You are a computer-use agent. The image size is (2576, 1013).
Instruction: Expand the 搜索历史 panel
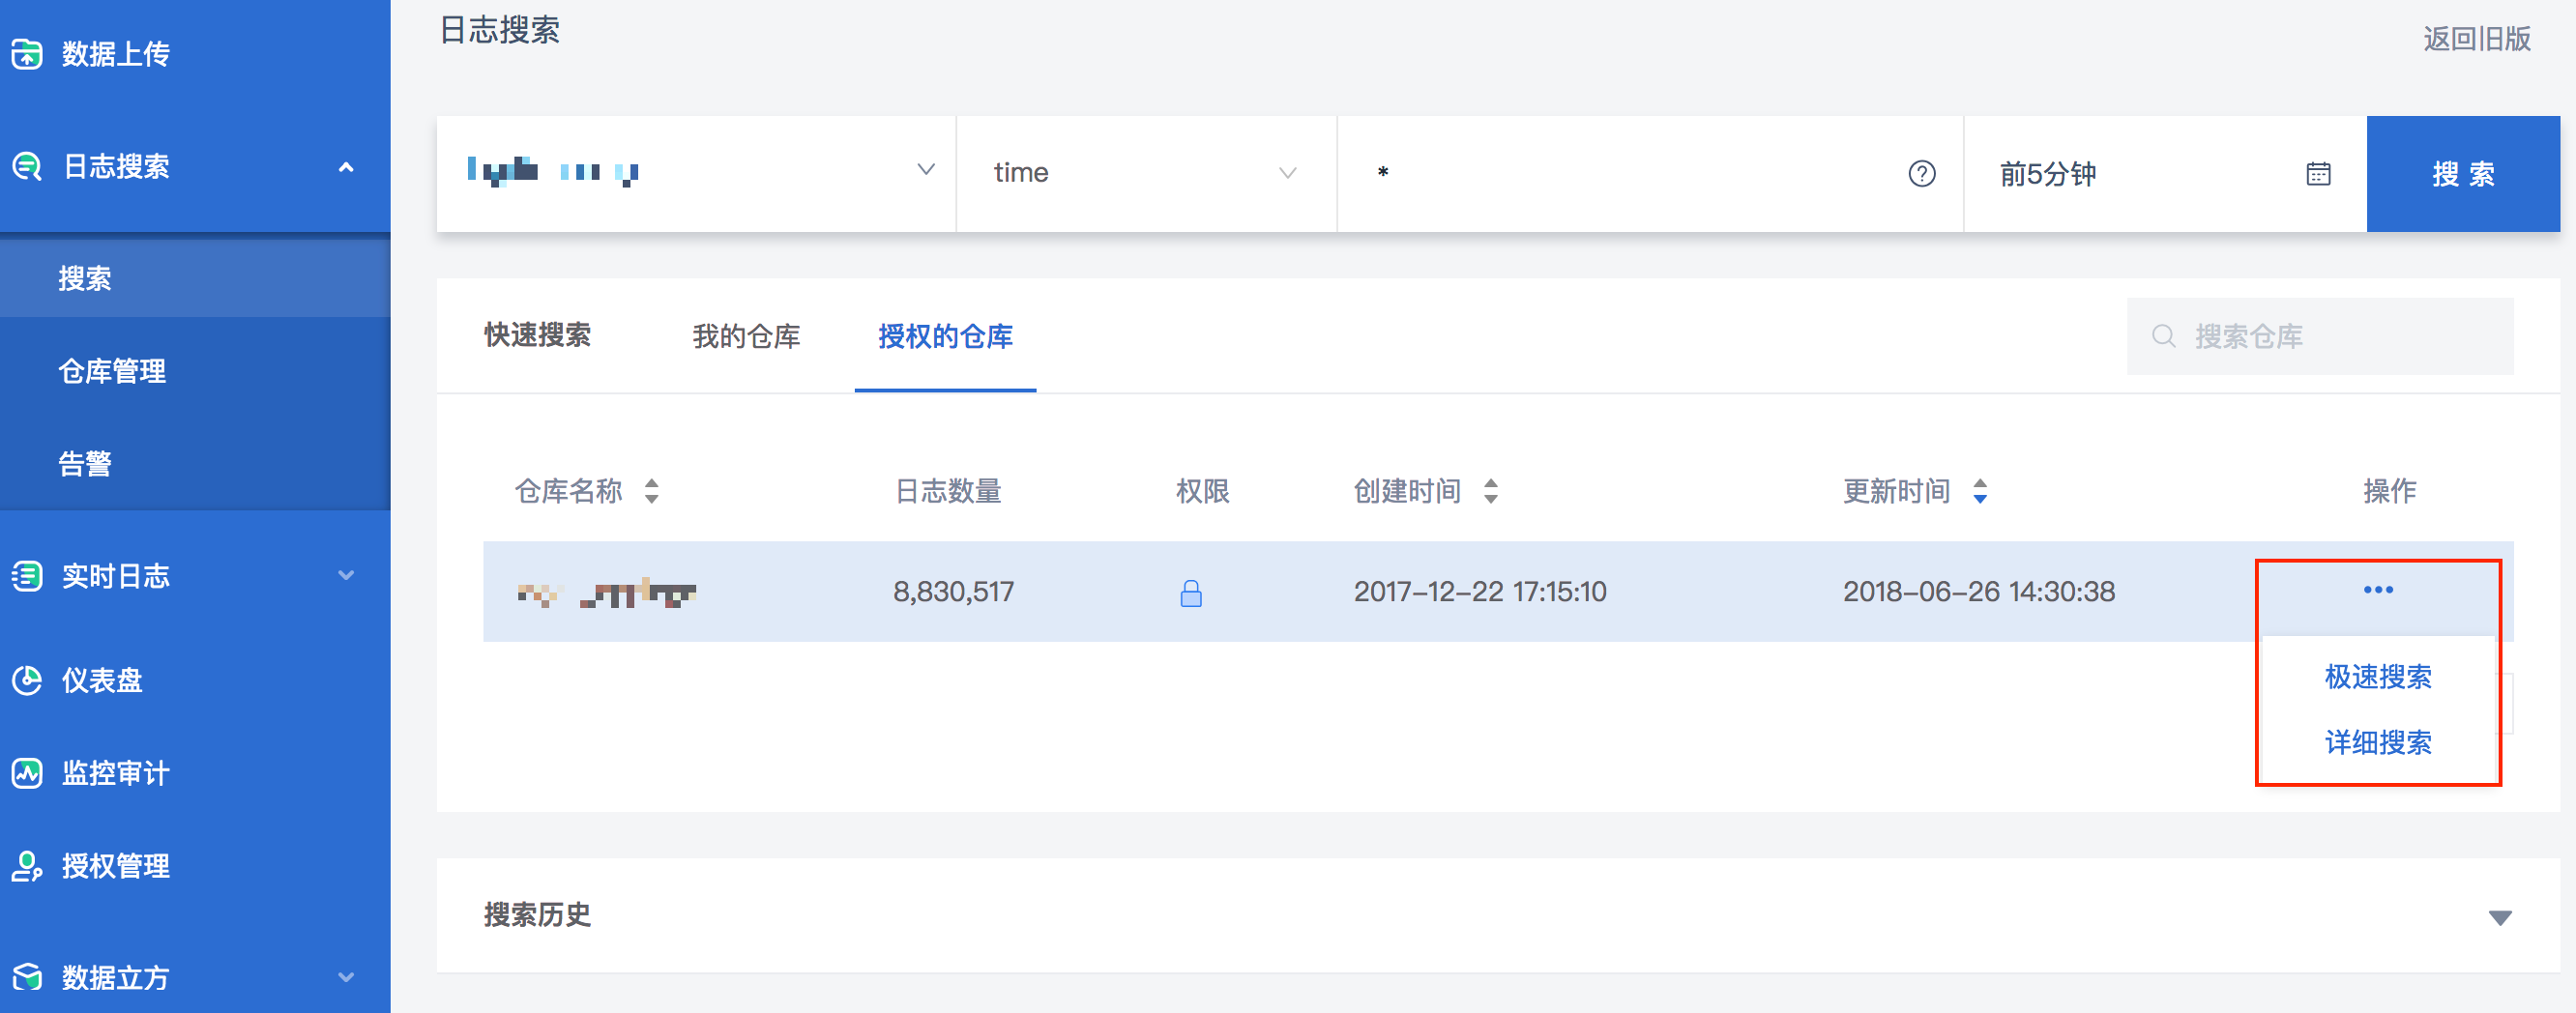(x=2500, y=917)
